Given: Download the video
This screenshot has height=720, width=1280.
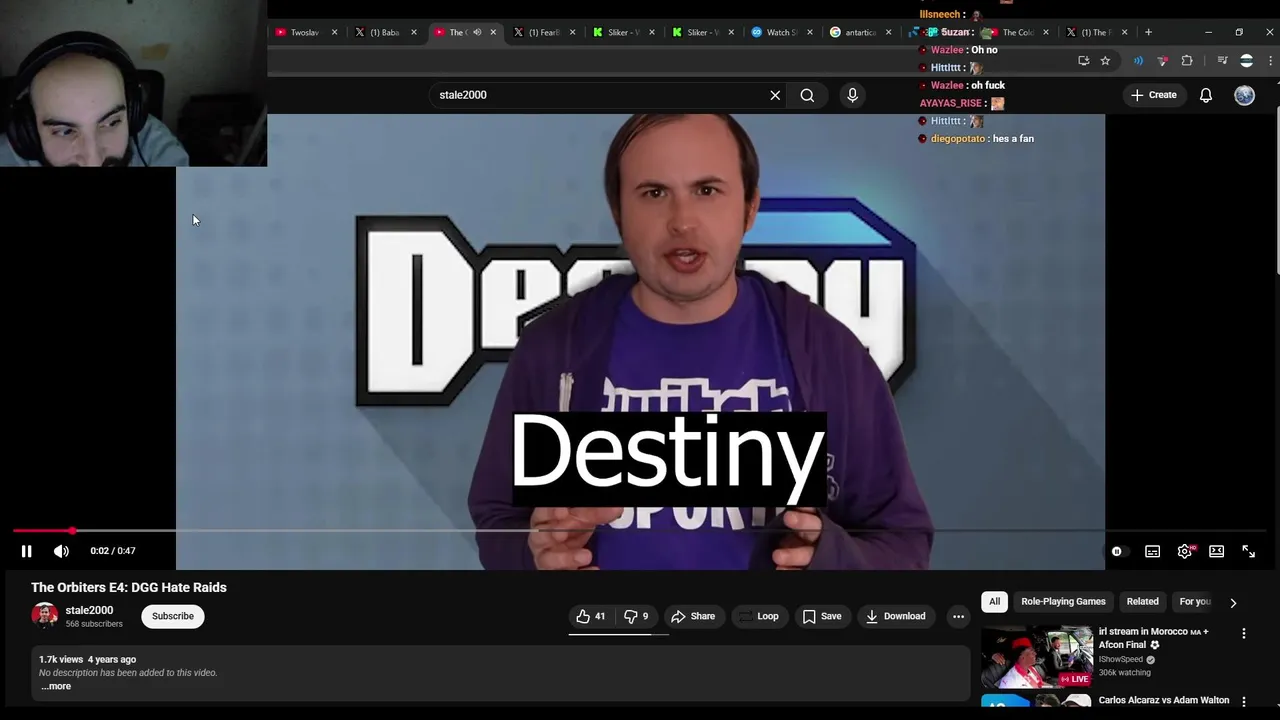Looking at the screenshot, I should (x=896, y=616).
